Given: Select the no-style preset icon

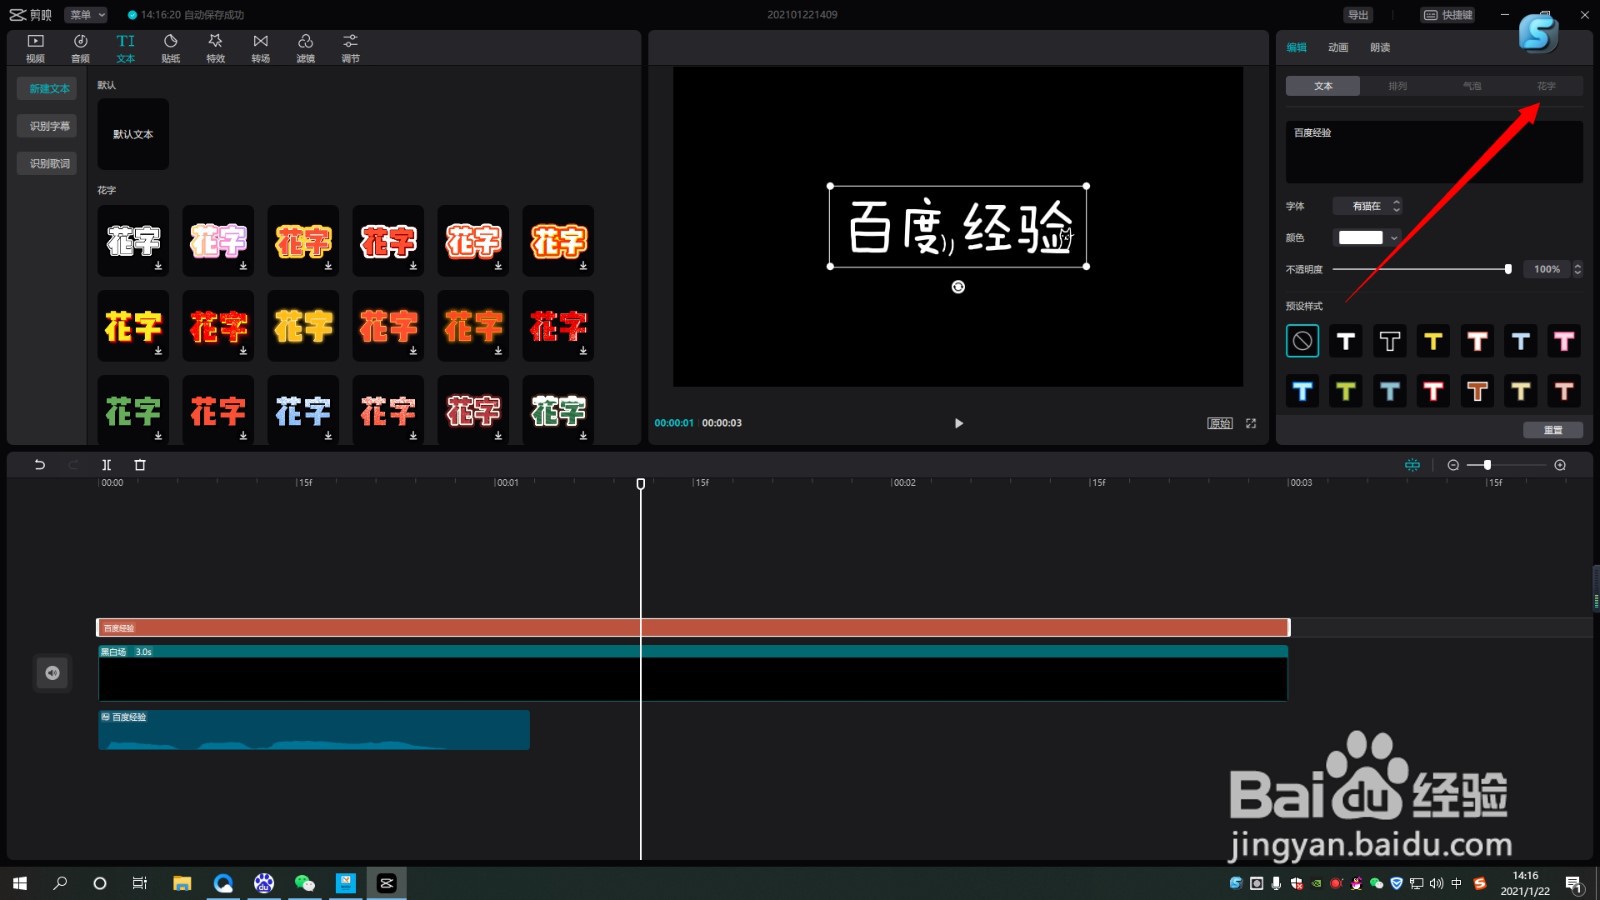Looking at the screenshot, I should pyautogui.click(x=1302, y=341).
